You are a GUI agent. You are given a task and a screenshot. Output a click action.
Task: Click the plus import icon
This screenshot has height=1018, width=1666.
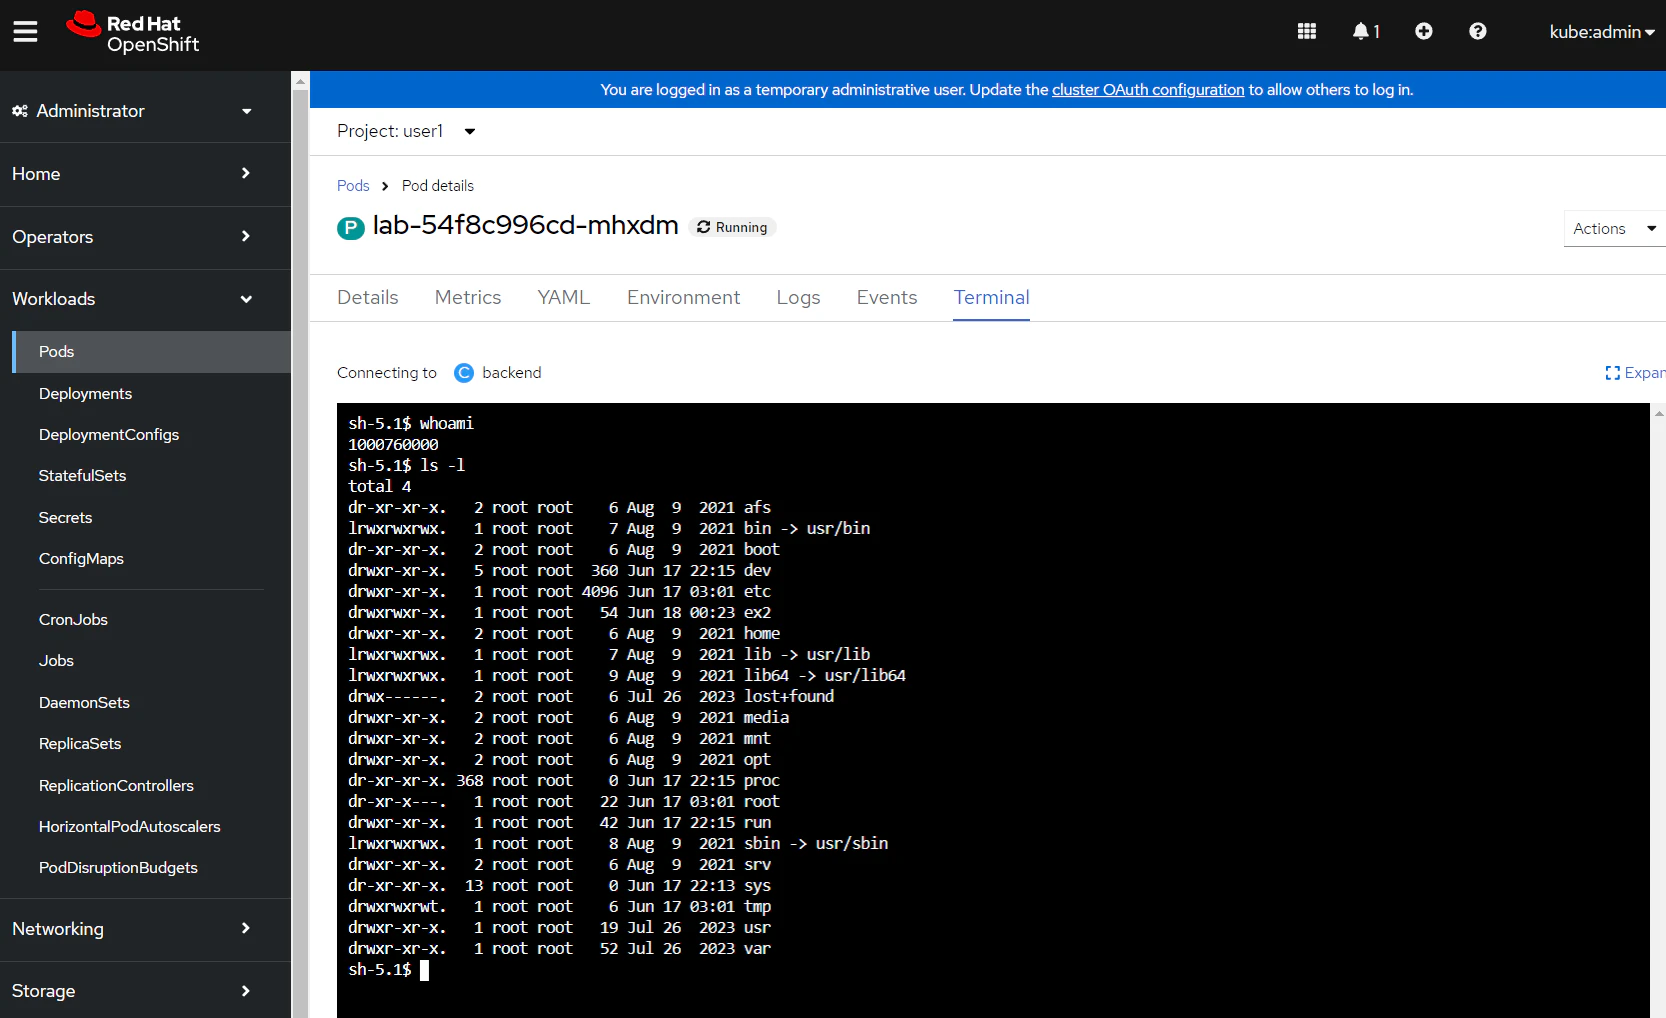coord(1423,32)
